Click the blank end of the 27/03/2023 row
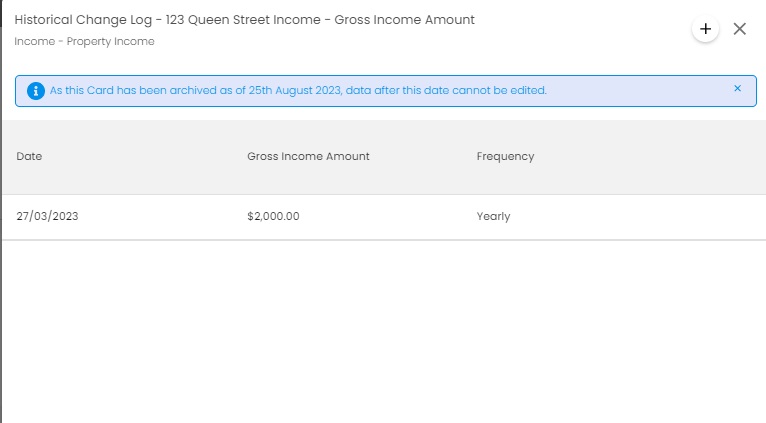 [635, 217]
